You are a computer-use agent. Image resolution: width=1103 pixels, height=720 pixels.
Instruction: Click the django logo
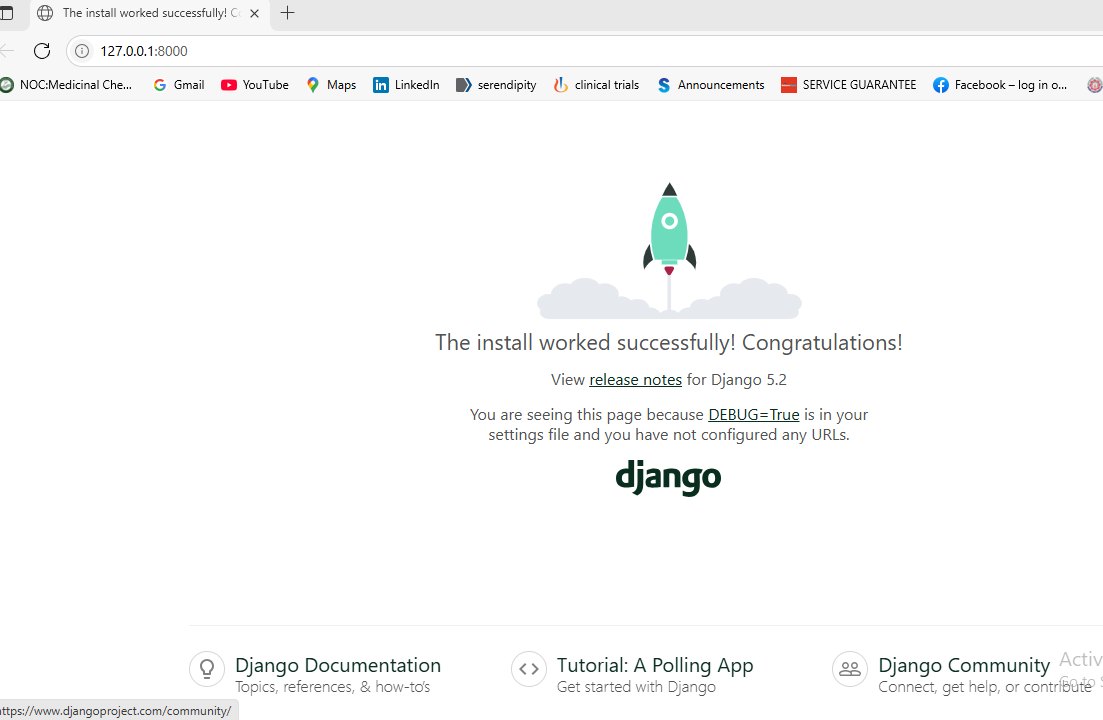(668, 478)
